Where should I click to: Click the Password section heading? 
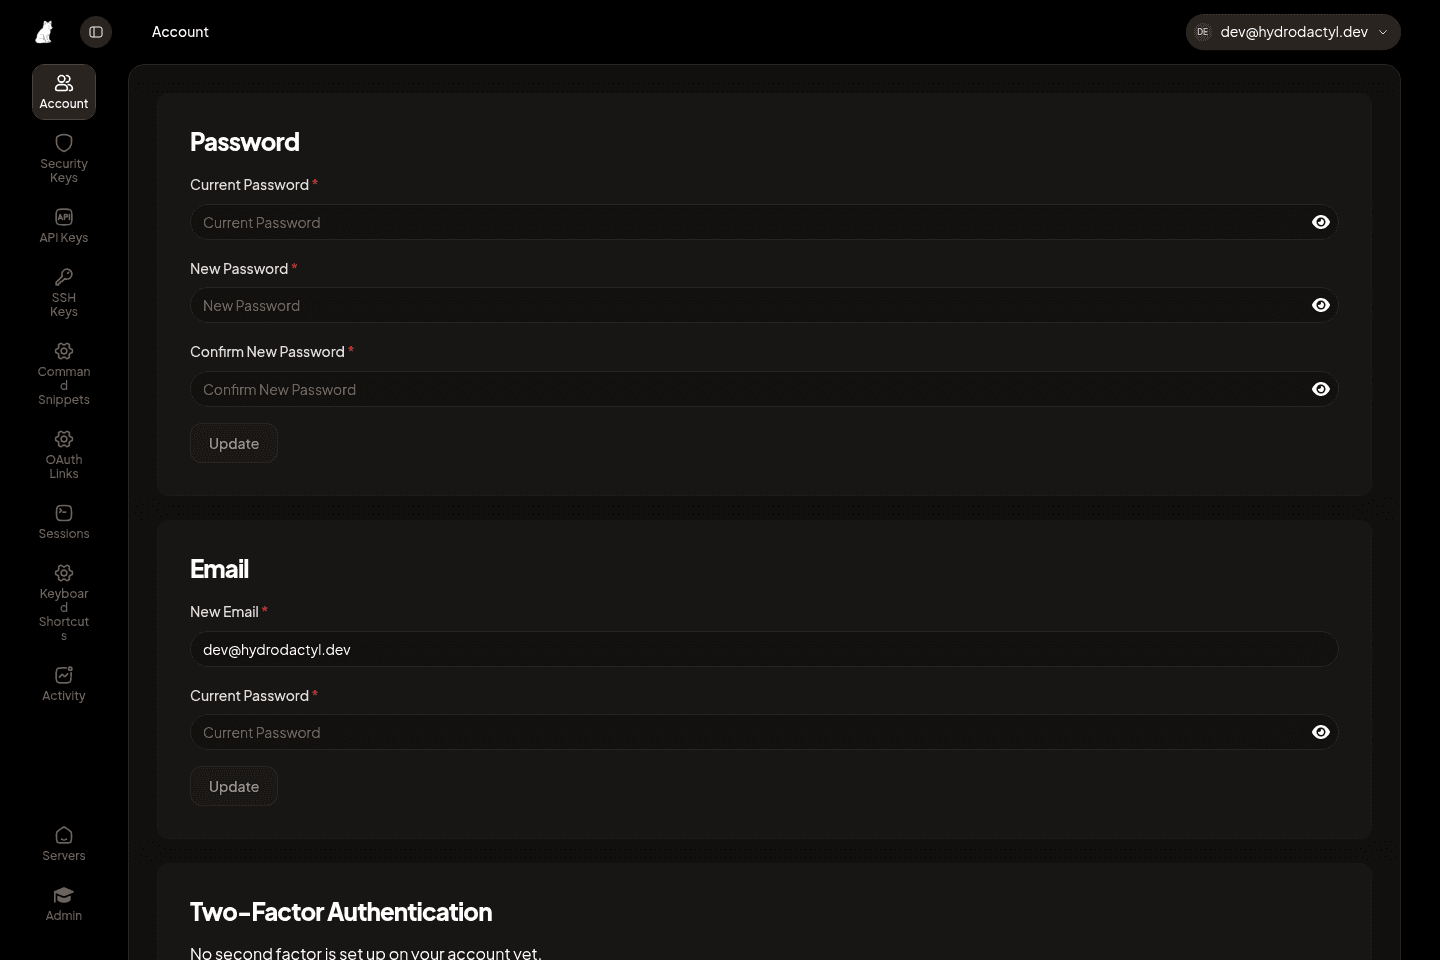[245, 142]
